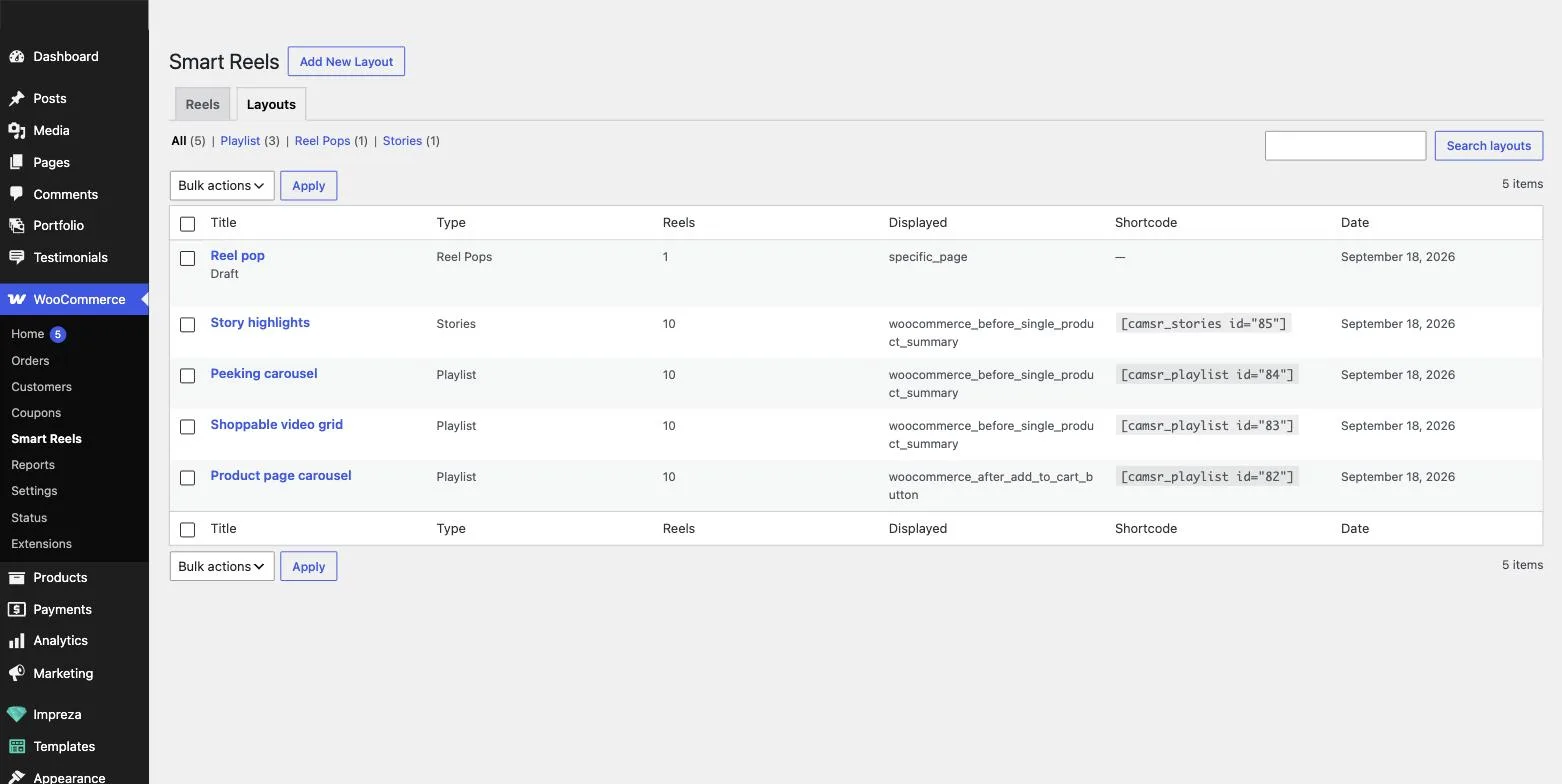
Task: Click the bottom Apply button
Action: coord(308,567)
